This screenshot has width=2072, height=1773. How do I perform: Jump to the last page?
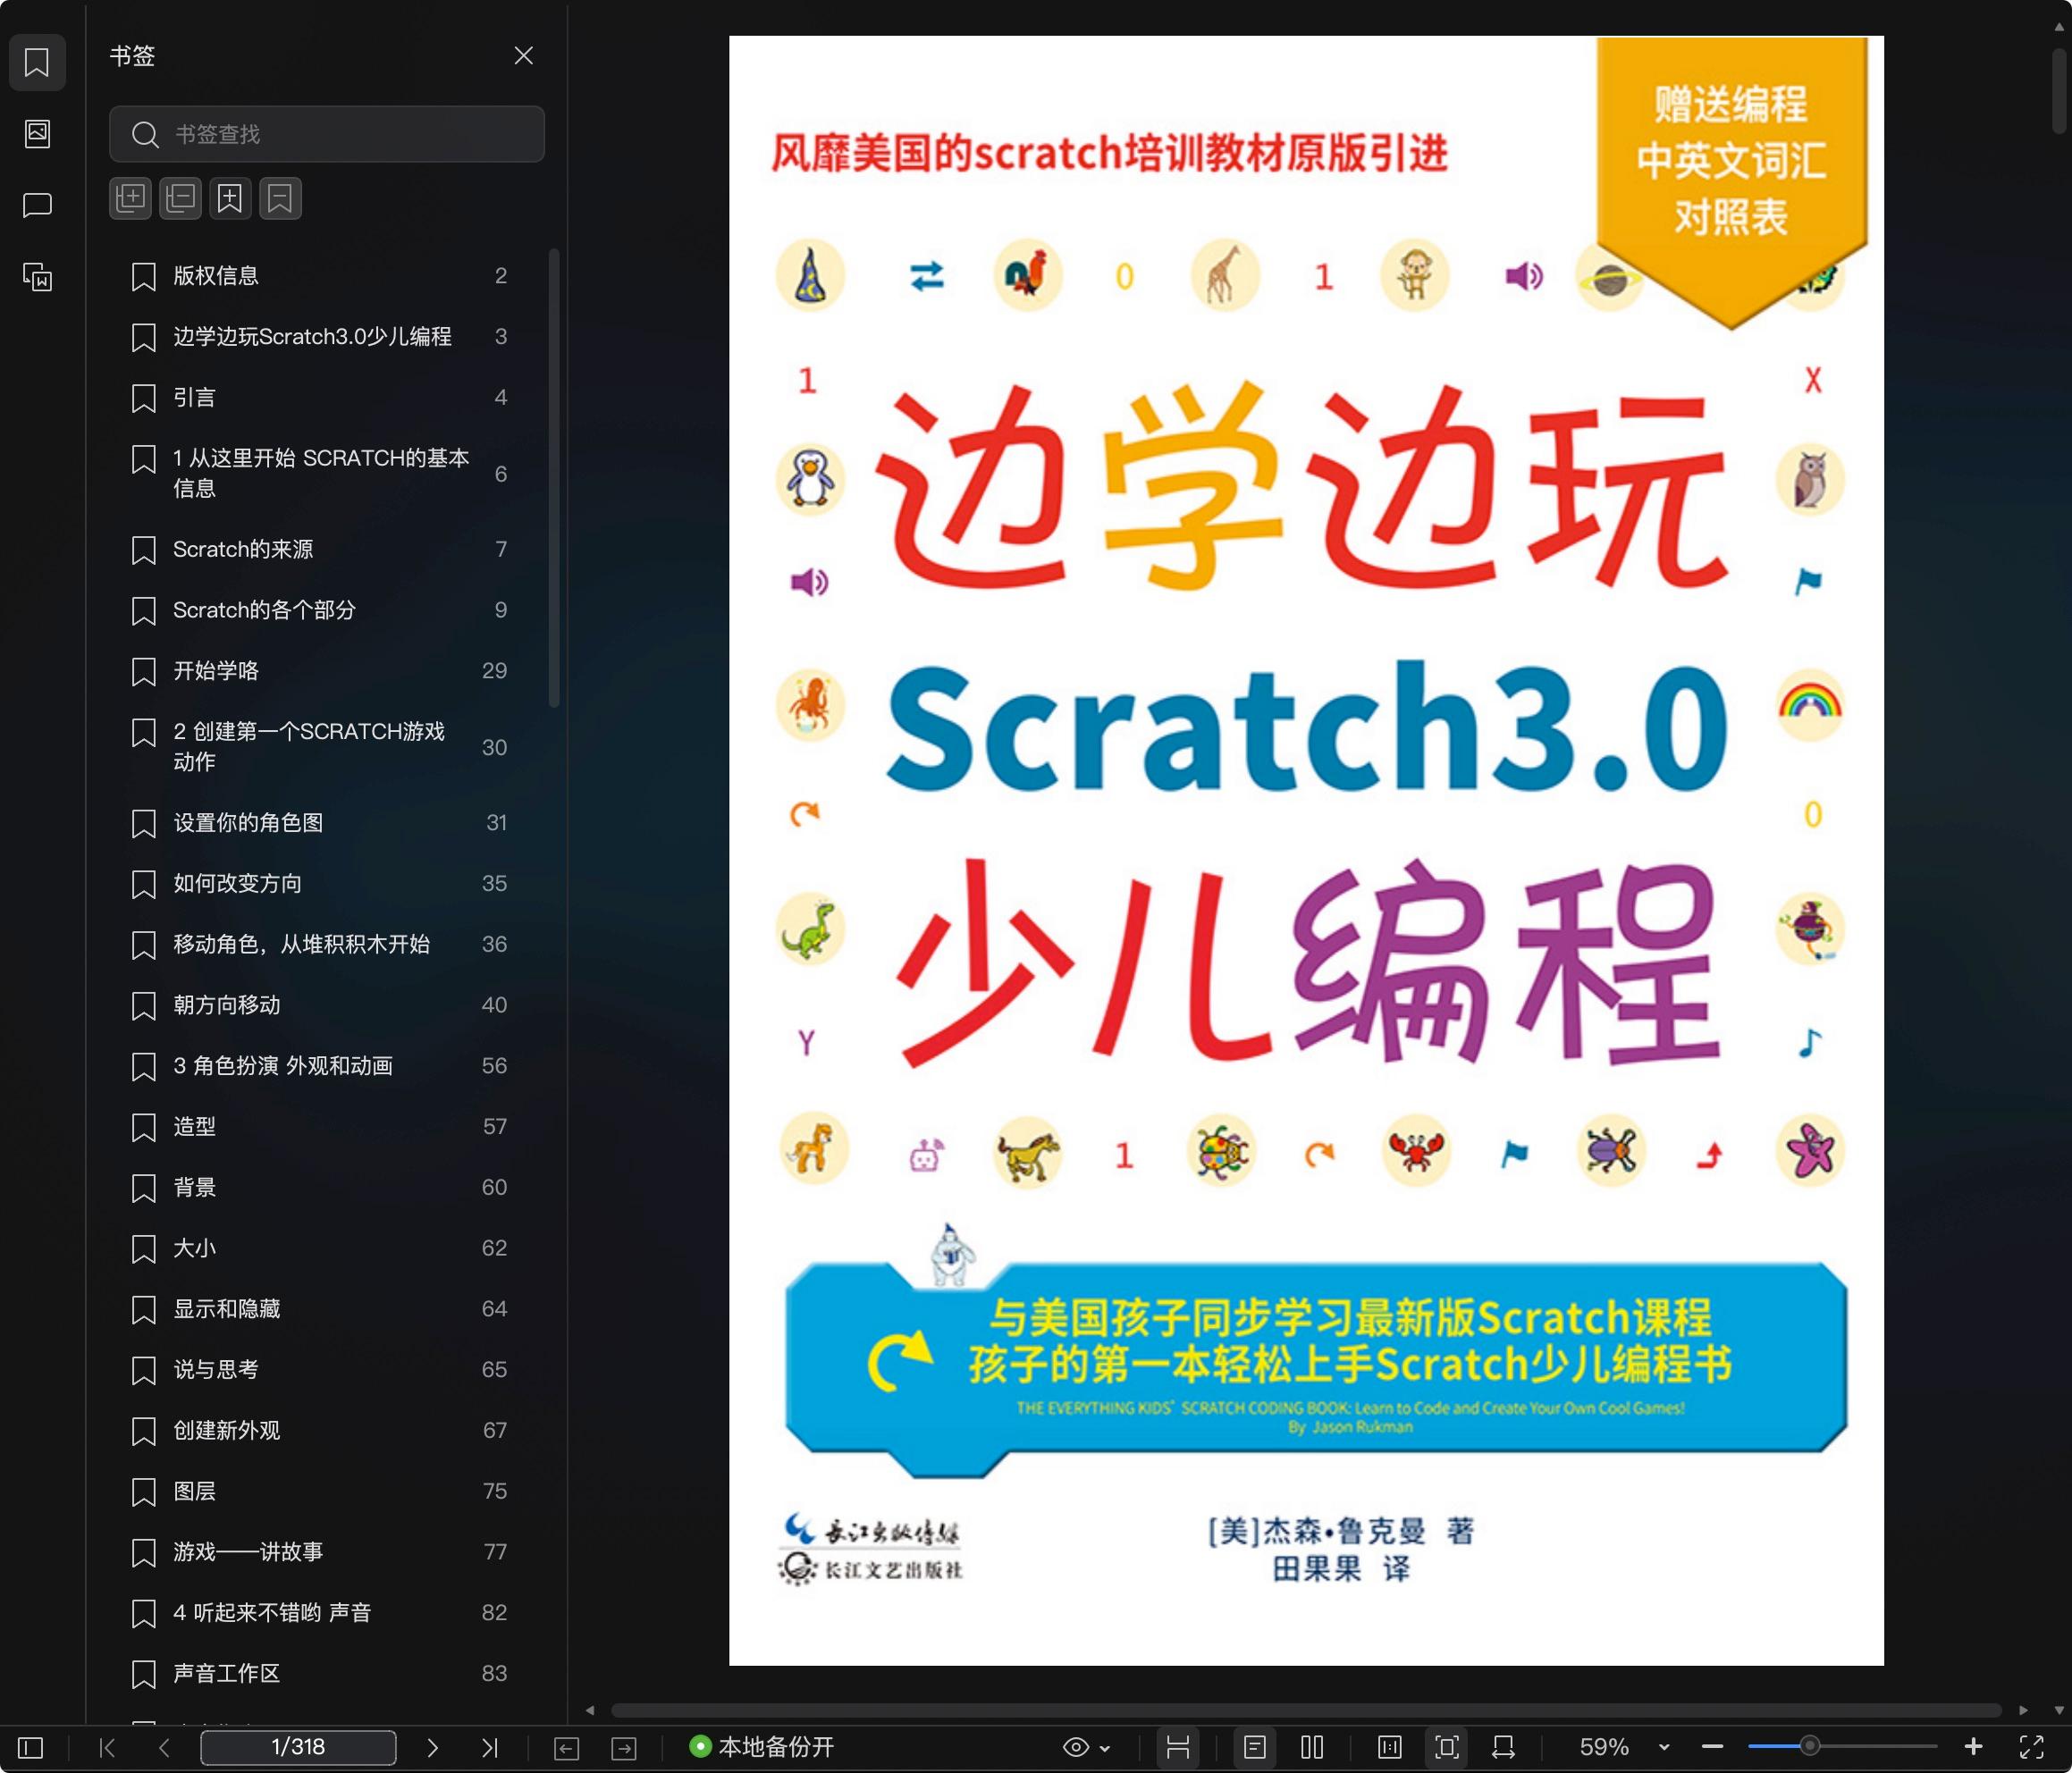(489, 1747)
